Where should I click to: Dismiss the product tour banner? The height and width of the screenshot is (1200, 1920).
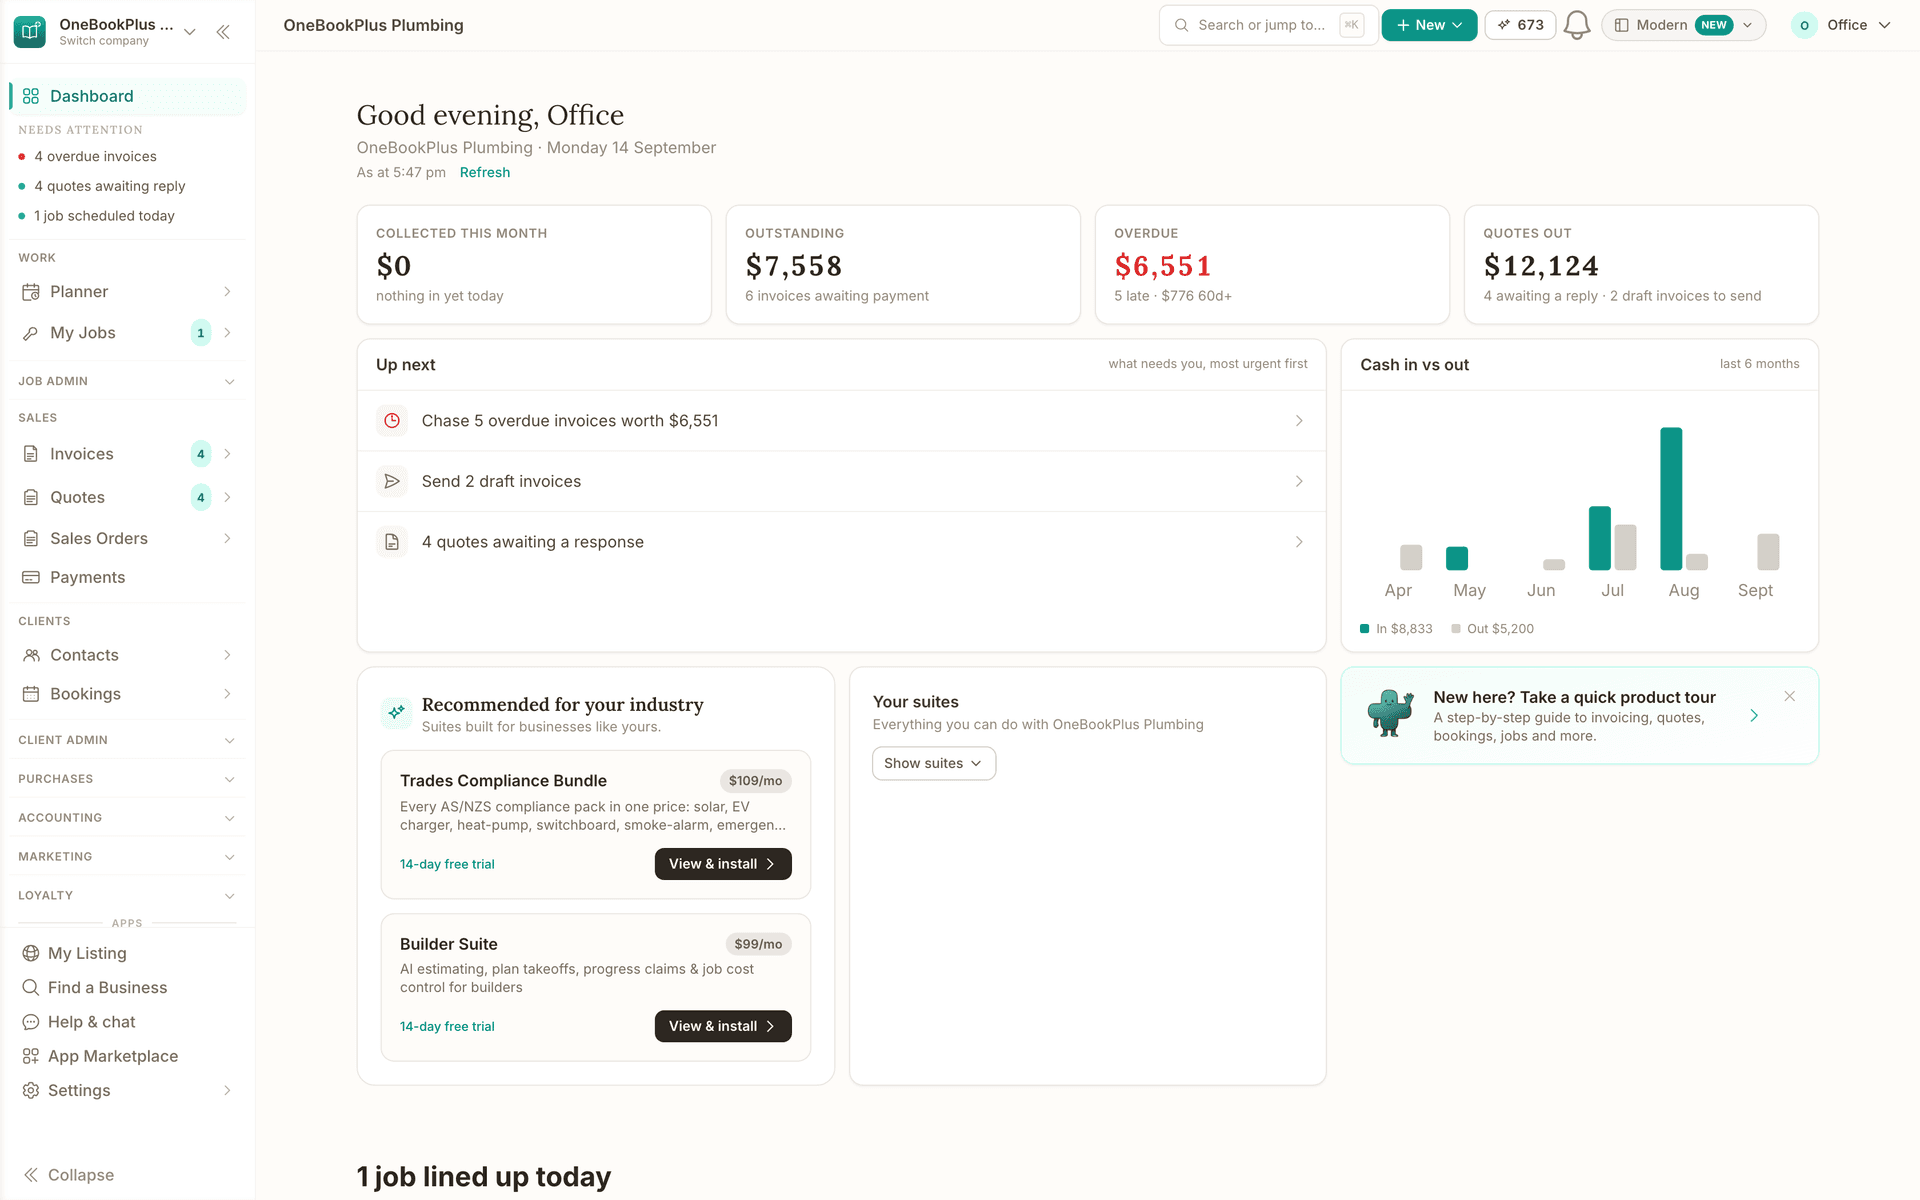pos(1790,696)
